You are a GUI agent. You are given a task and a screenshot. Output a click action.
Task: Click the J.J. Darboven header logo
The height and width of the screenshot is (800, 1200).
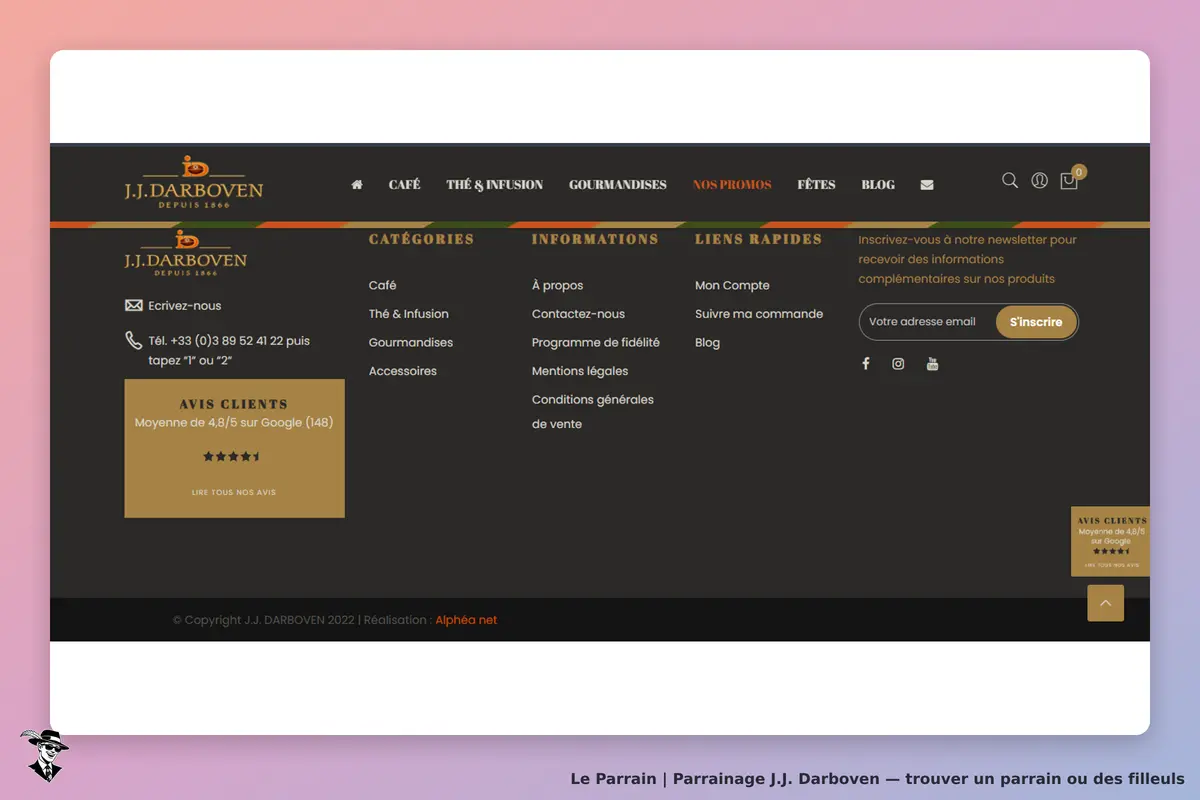pos(193,182)
